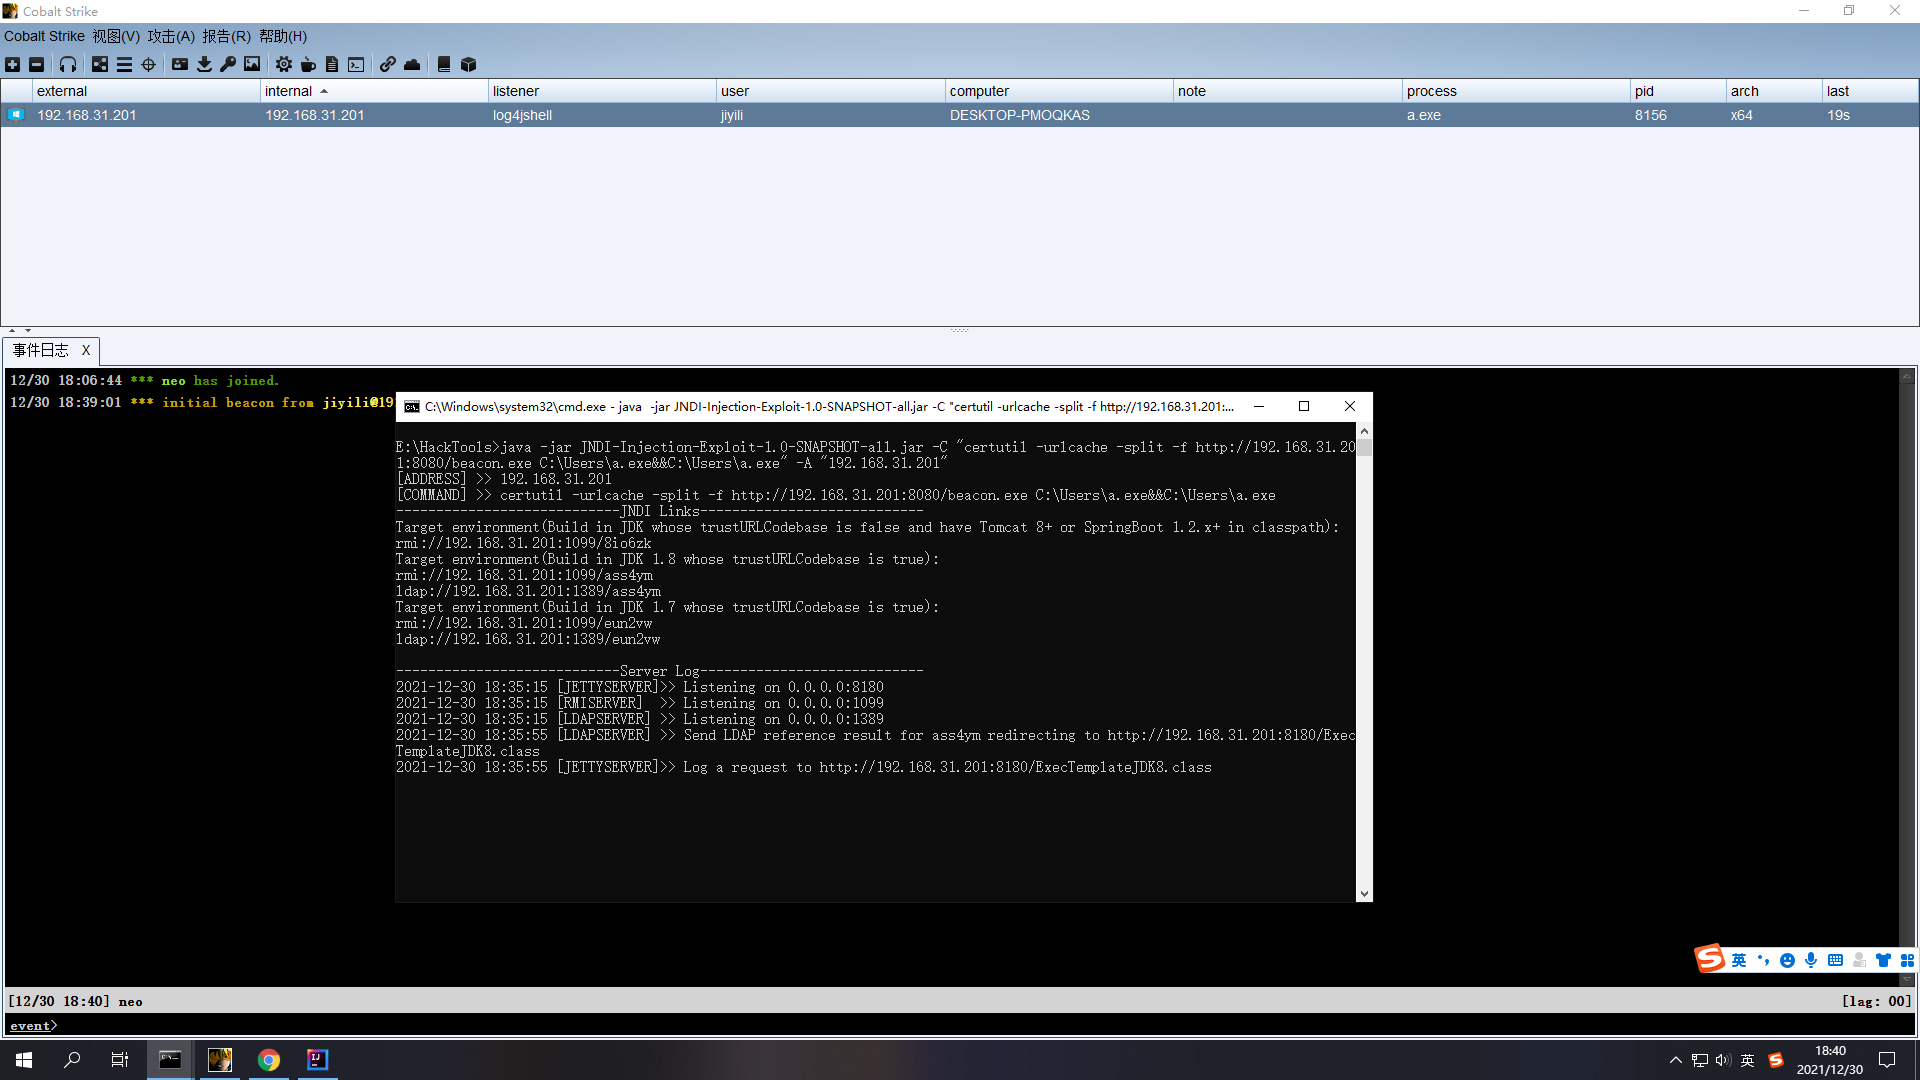The height and width of the screenshot is (1080, 1920).
Task: Open the downloaded files icon
Action: [x=204, y=64]
